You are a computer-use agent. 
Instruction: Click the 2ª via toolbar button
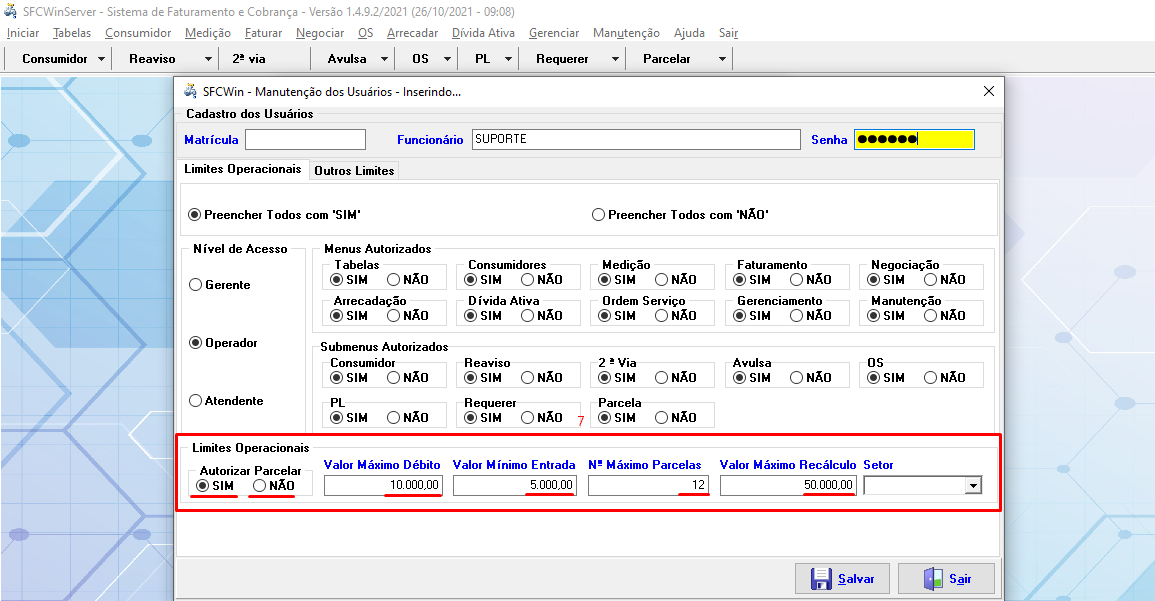248,59
